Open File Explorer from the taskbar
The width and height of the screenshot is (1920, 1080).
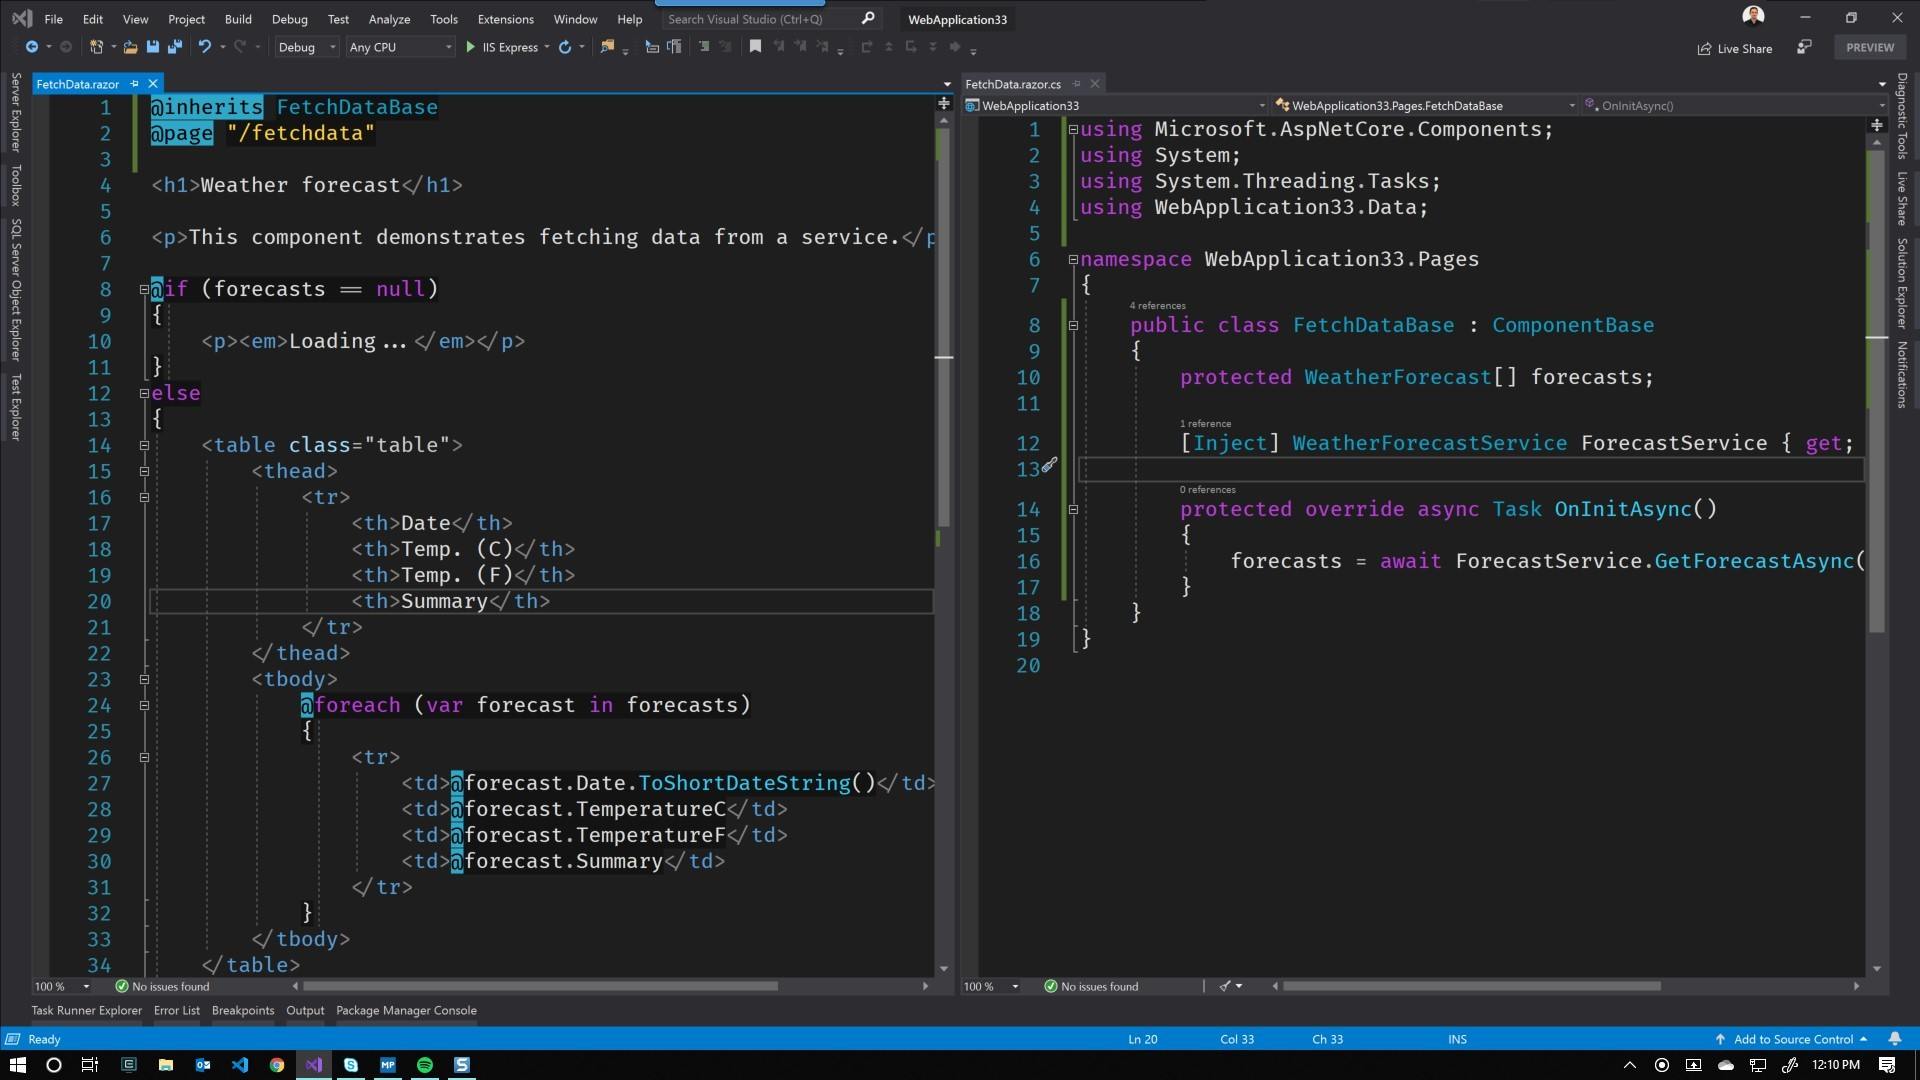click(166, 1065)
